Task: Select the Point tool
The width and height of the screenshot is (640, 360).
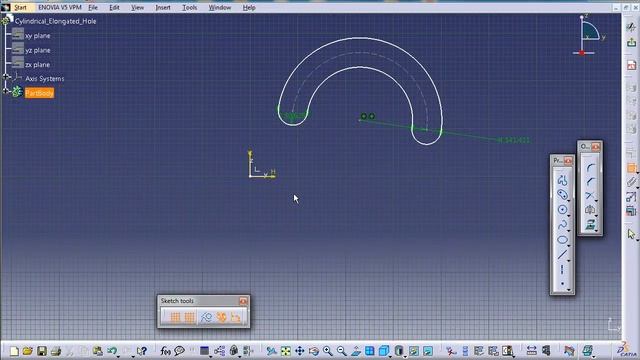Action: (x=562, y=283)
